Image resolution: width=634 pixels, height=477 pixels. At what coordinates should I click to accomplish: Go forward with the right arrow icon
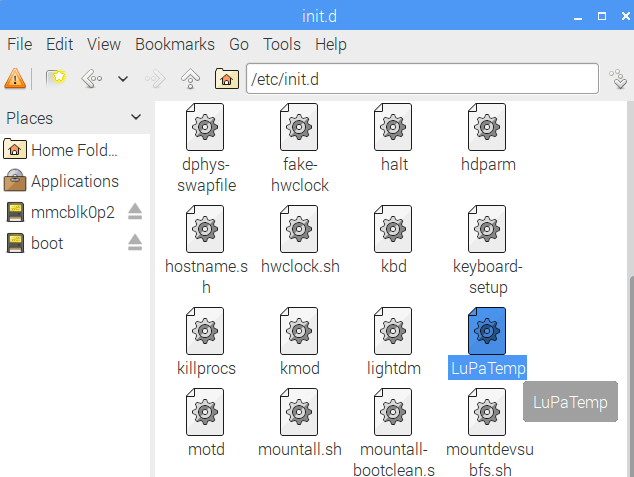click(x=156, y=78)
